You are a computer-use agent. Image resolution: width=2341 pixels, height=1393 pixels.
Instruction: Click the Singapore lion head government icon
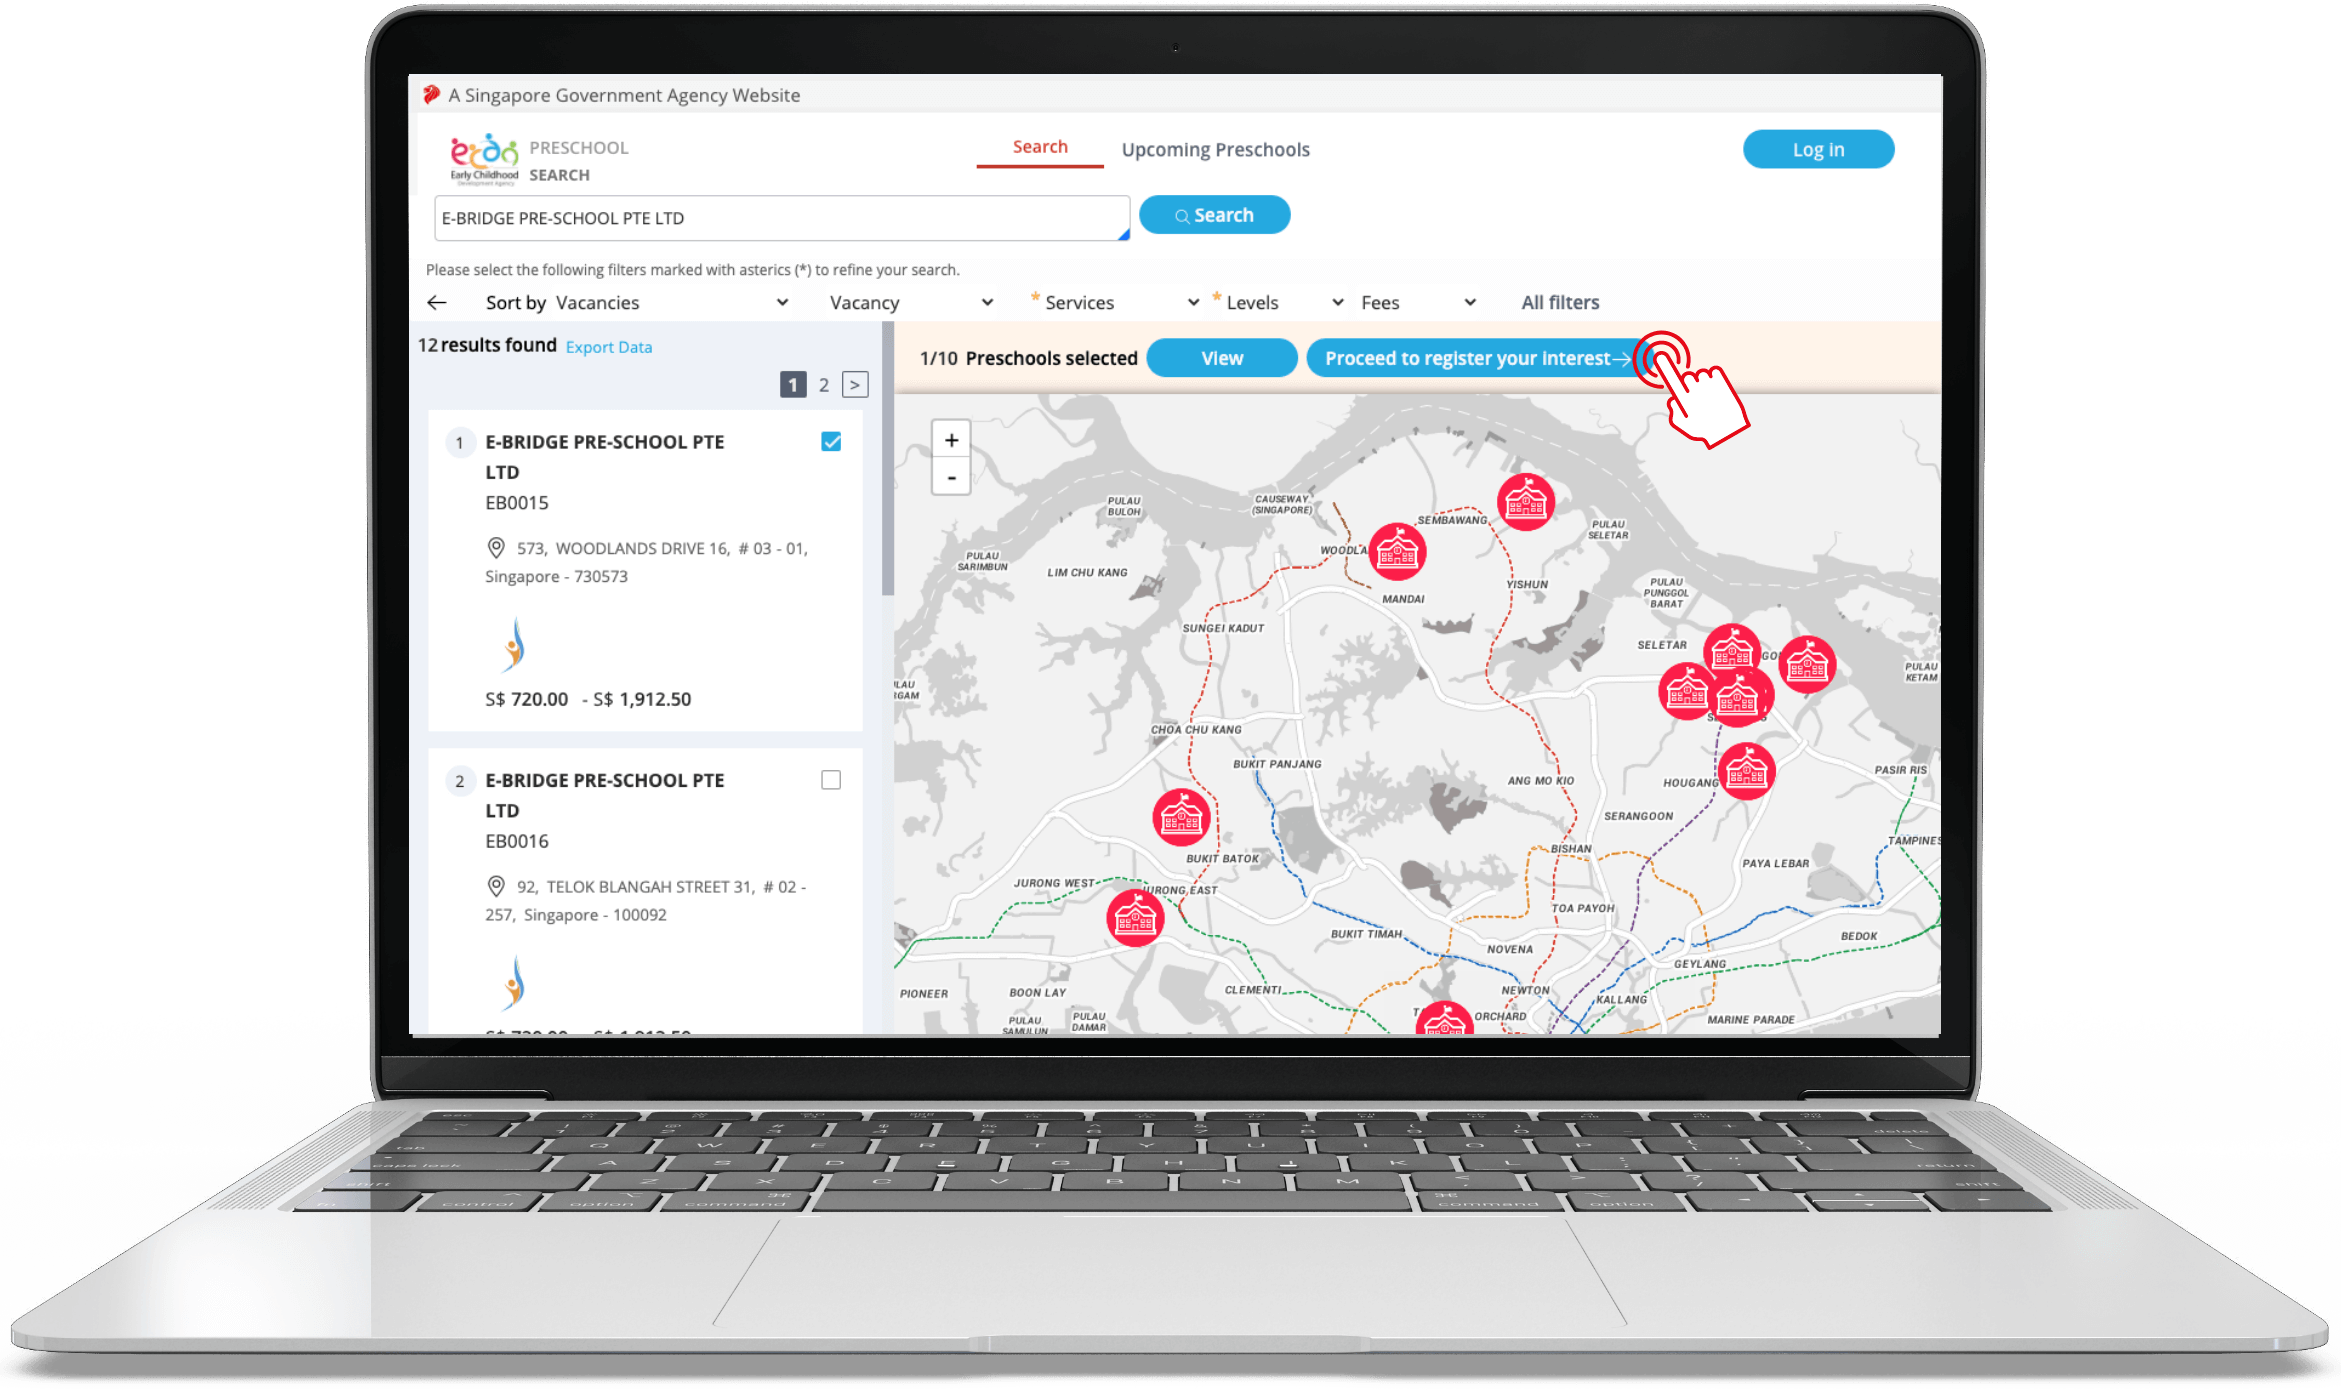point(431,95)
